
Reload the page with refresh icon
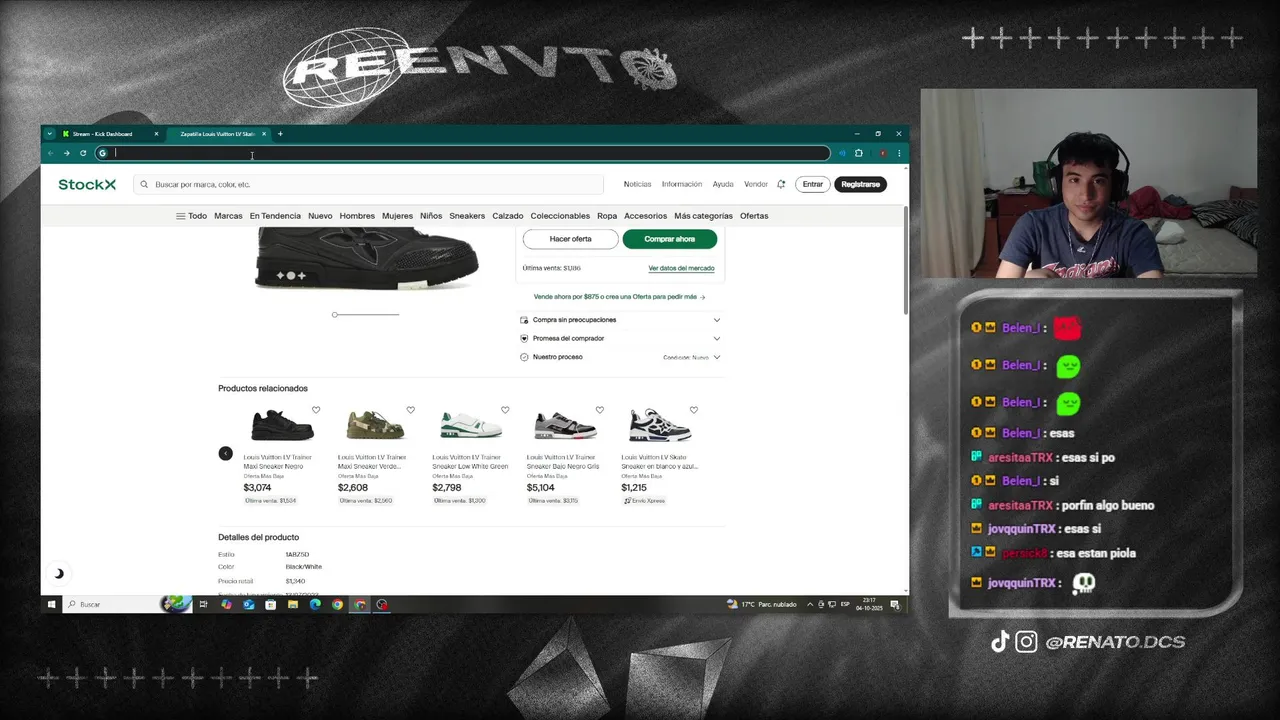(83, 153)
